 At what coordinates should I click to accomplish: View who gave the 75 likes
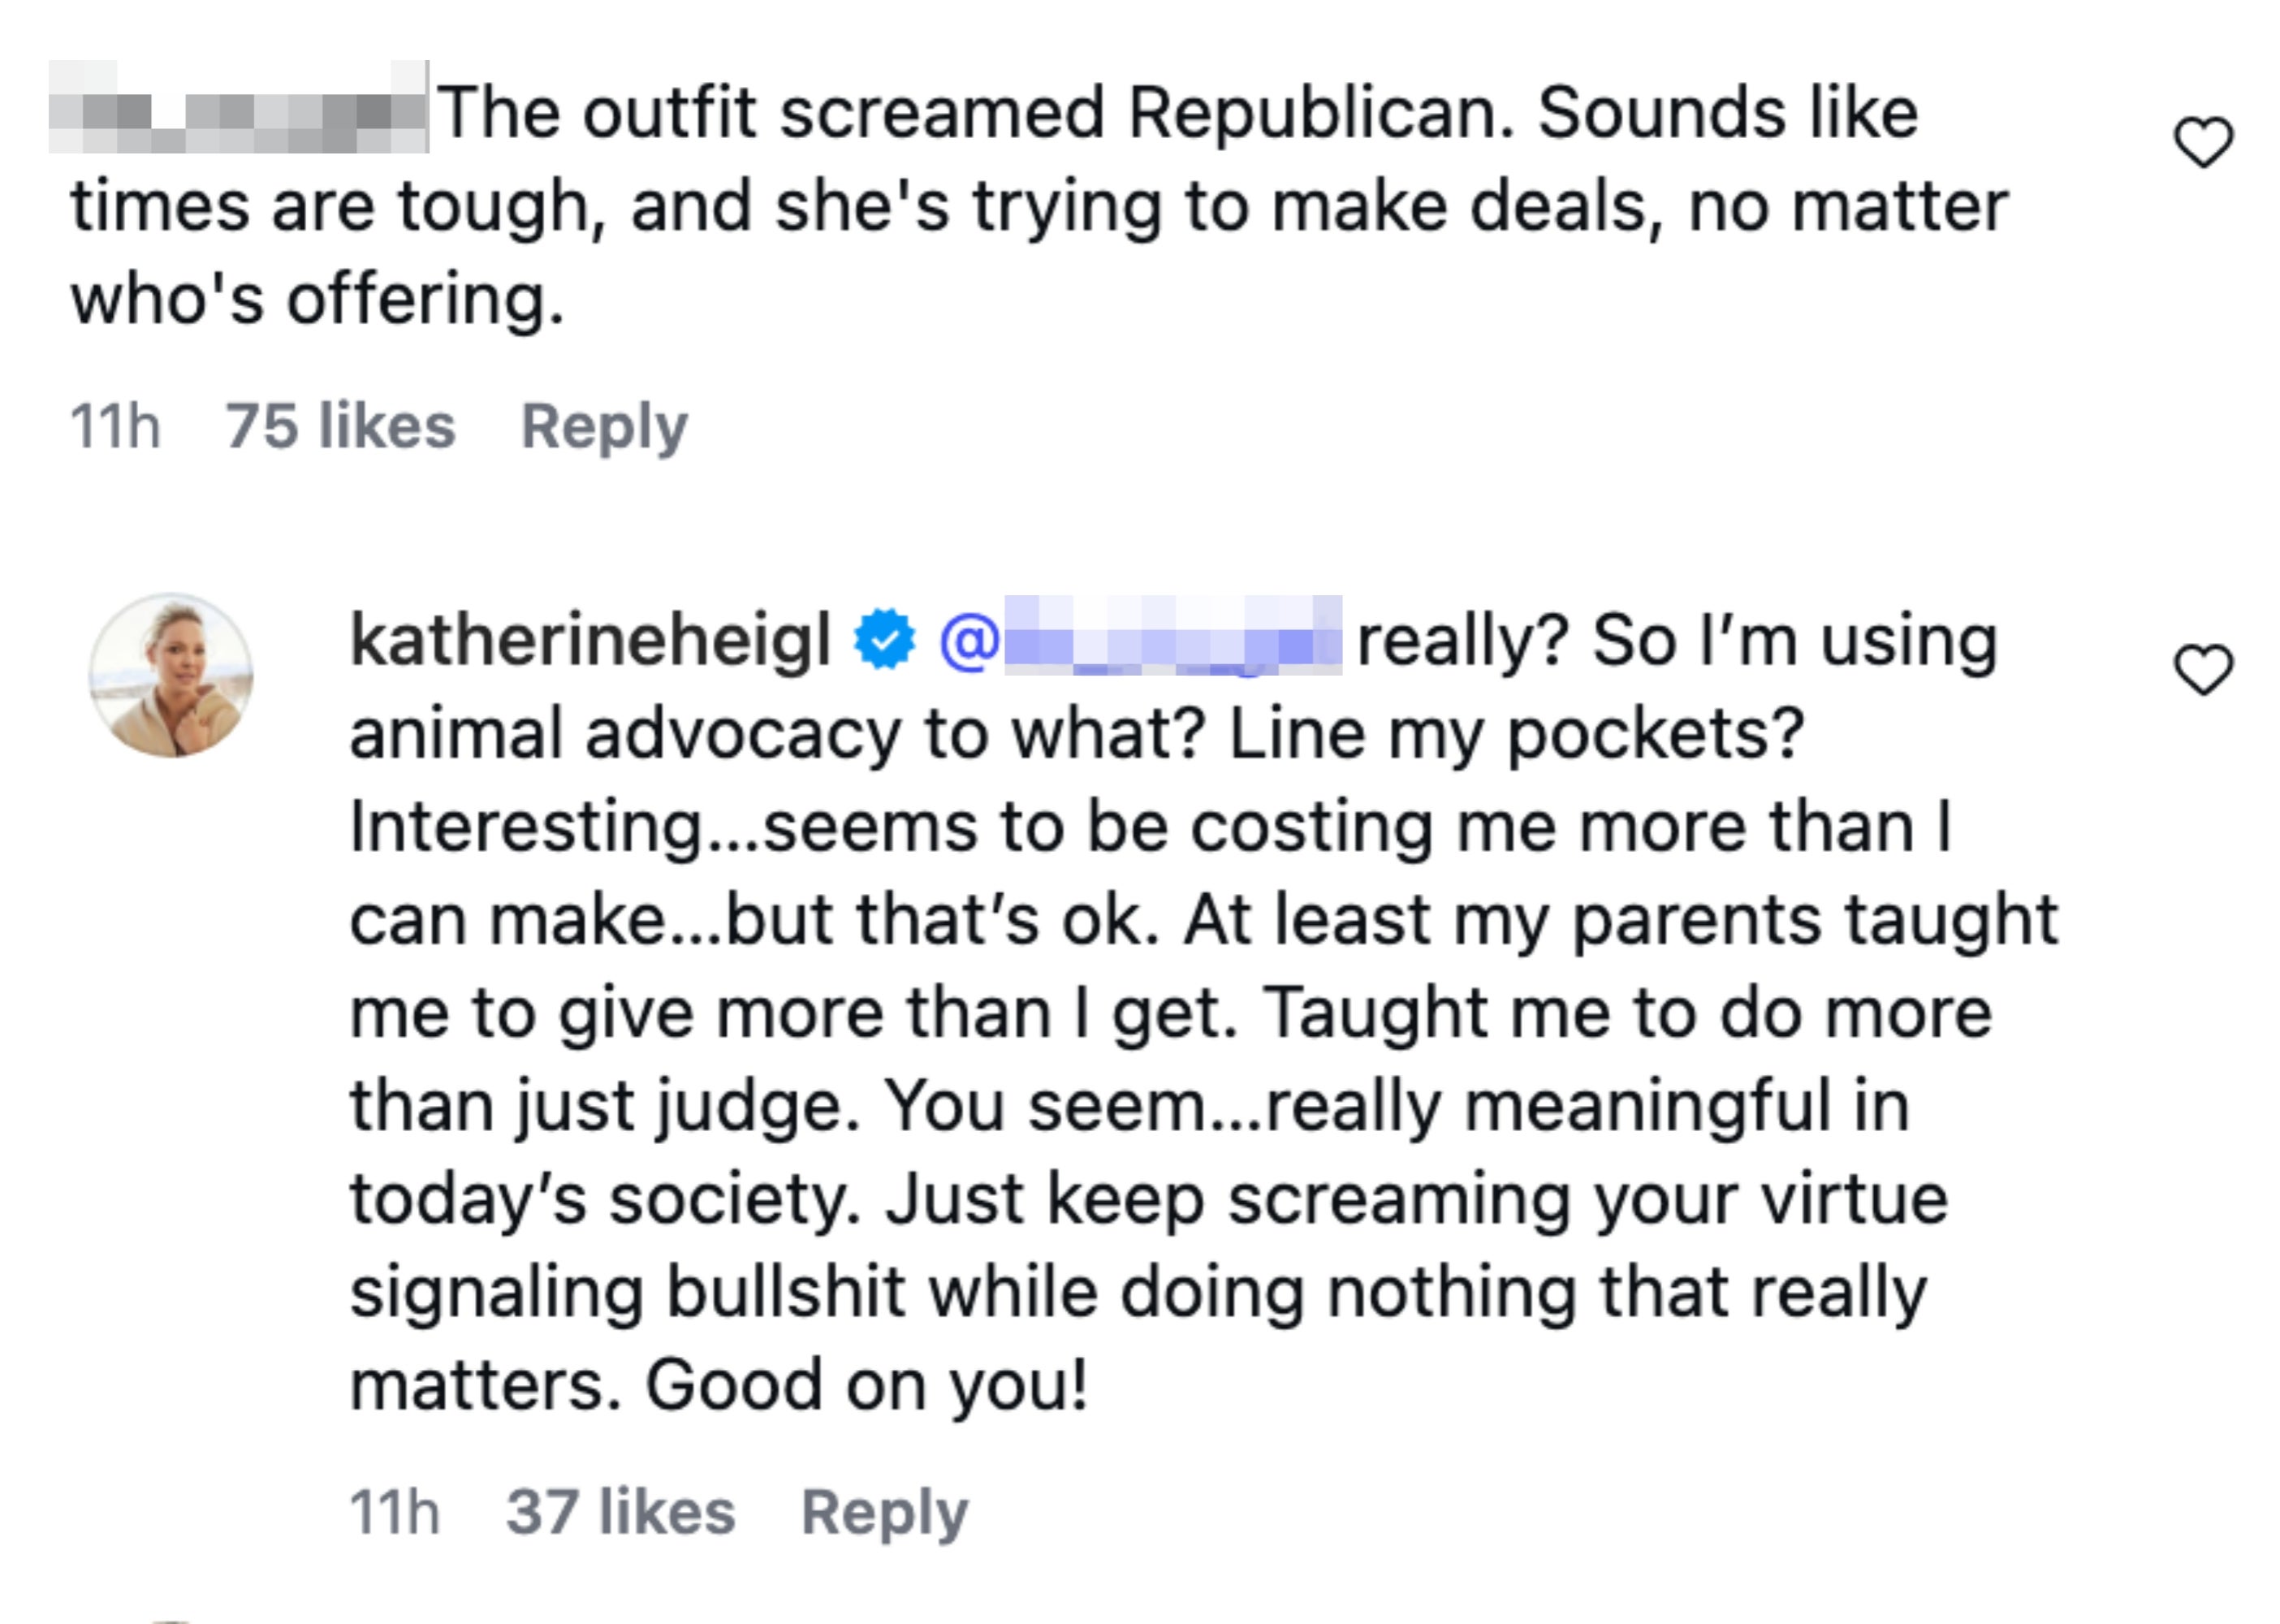pyautogui.click(x=340, y=427)
